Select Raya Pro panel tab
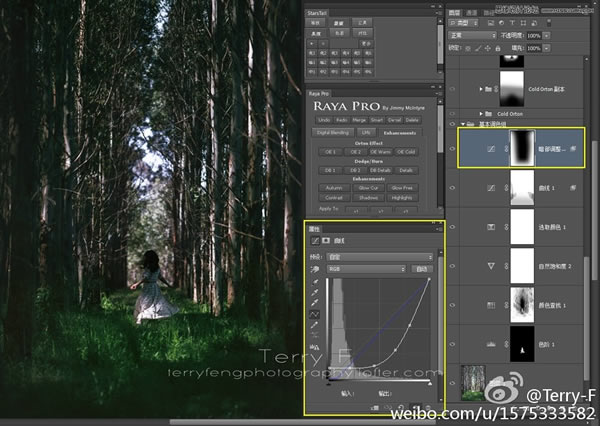The width and height of the screenshot is (600, 426). coord(318,93)
